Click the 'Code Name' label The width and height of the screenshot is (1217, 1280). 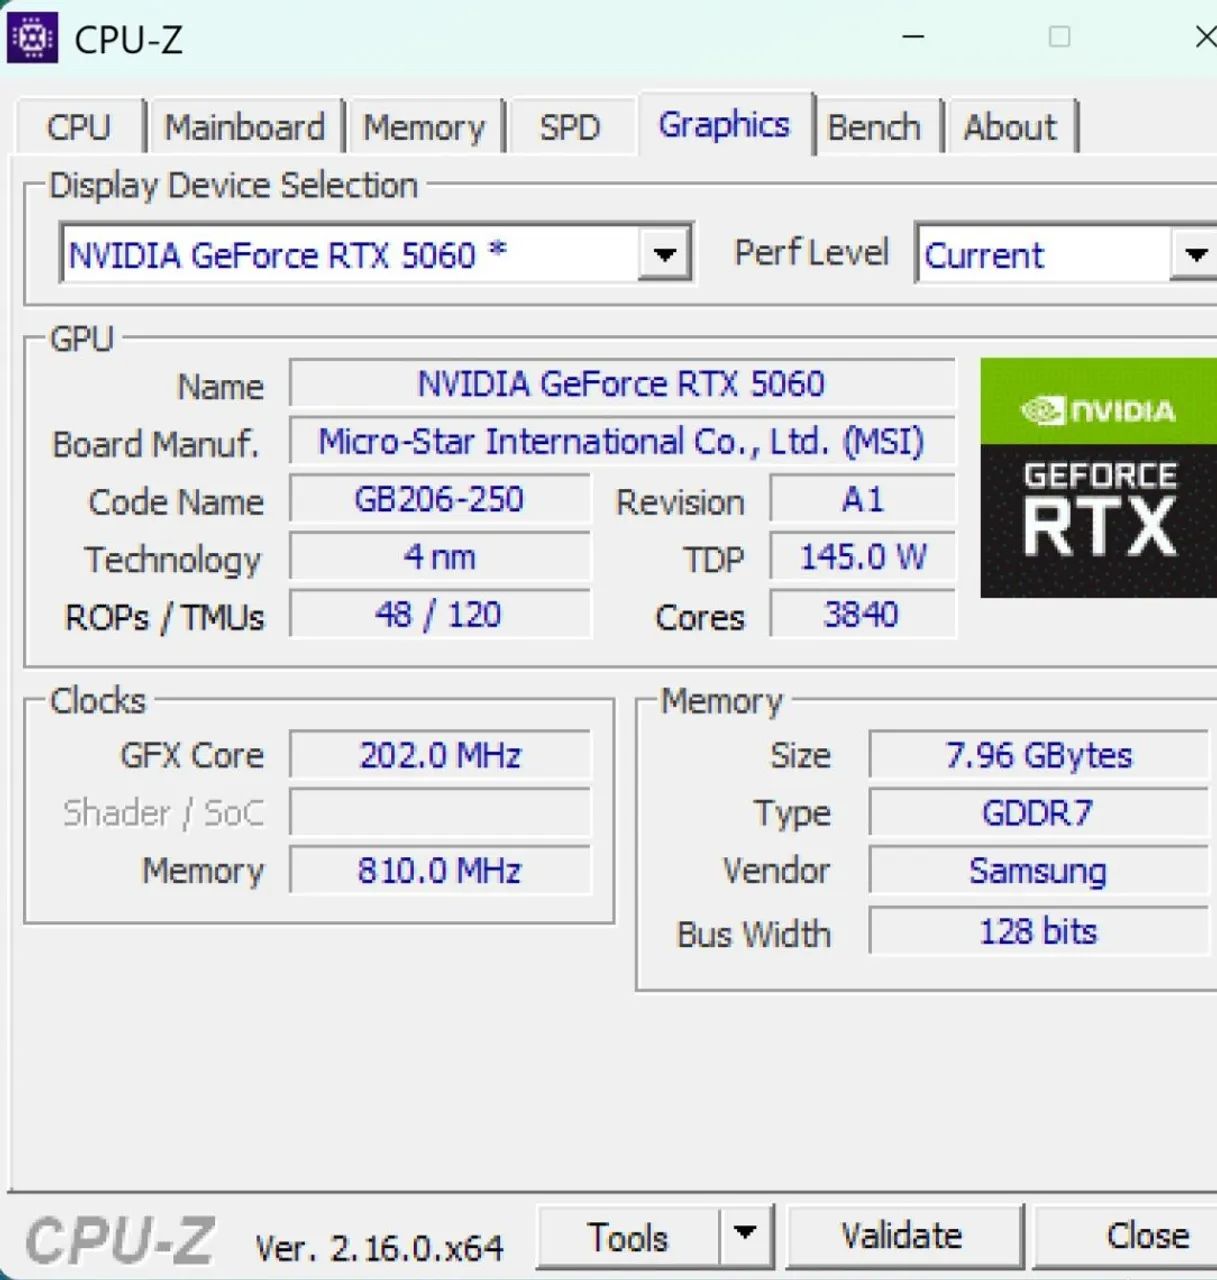(x=176, y=502)
